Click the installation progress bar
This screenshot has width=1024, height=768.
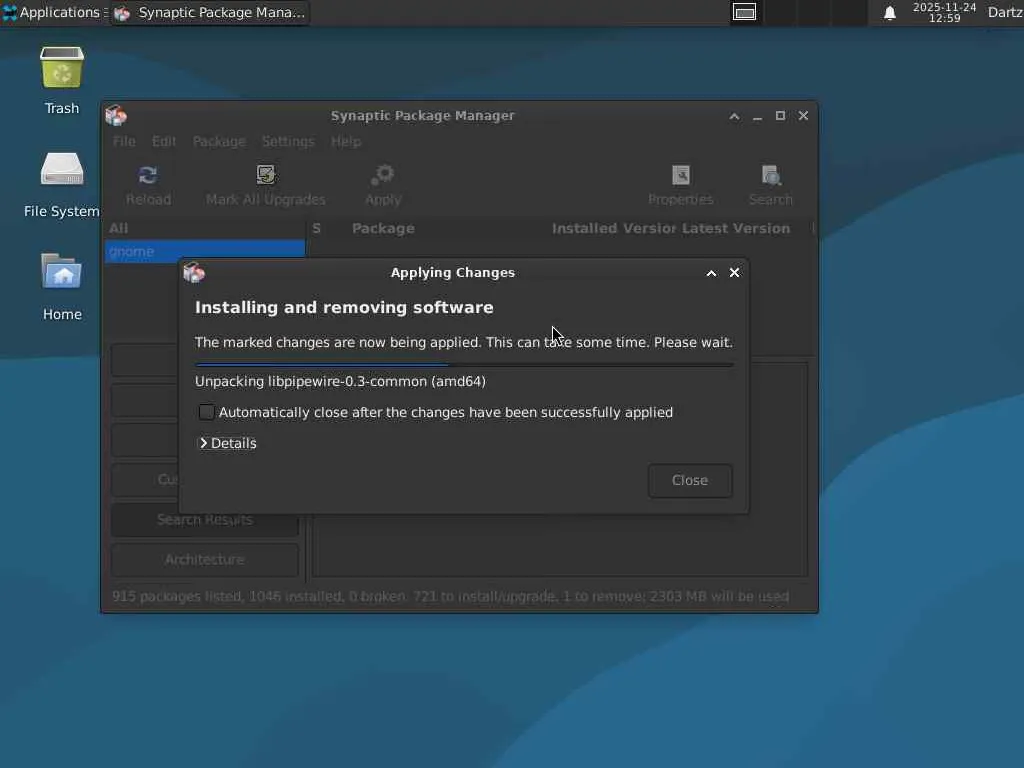click(x=464, y=364)
